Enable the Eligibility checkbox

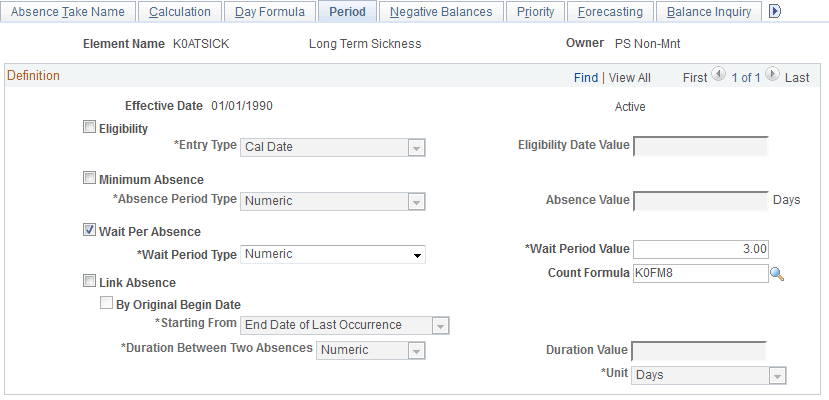pyautogui.click(x=90, y=127)
